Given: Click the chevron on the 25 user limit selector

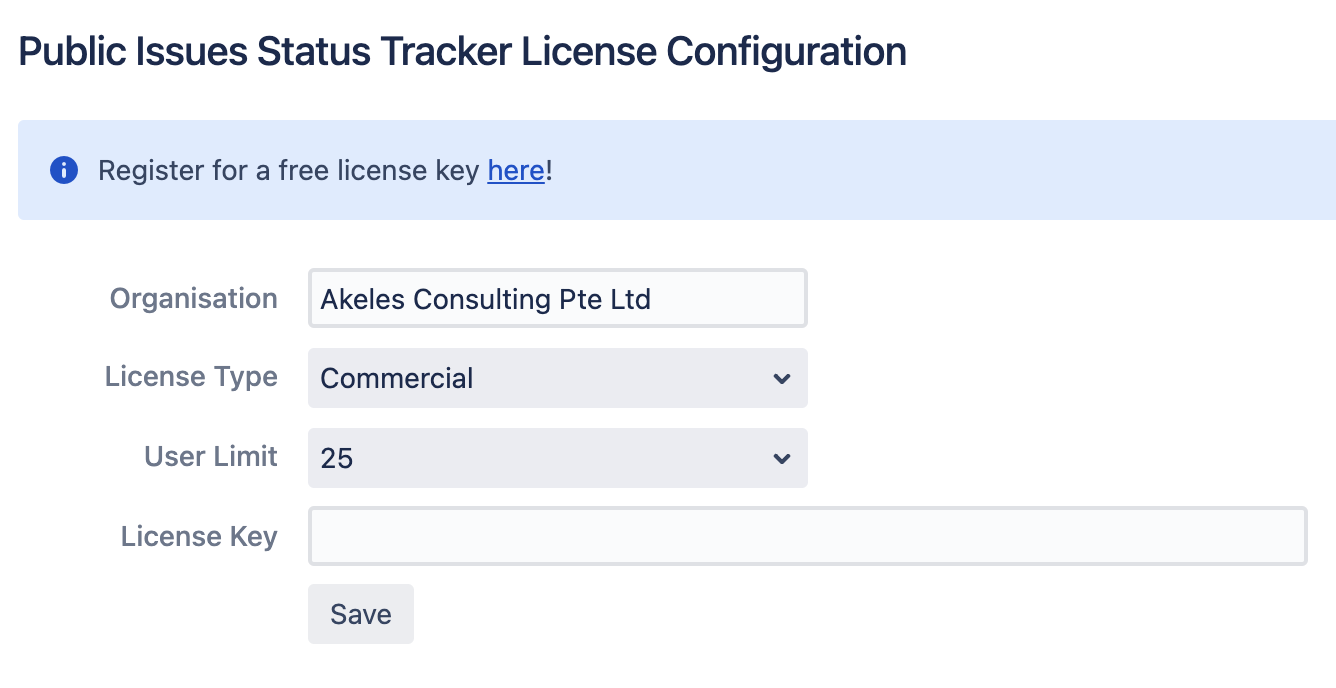Looking at the screenshot, I should point(781,458).
